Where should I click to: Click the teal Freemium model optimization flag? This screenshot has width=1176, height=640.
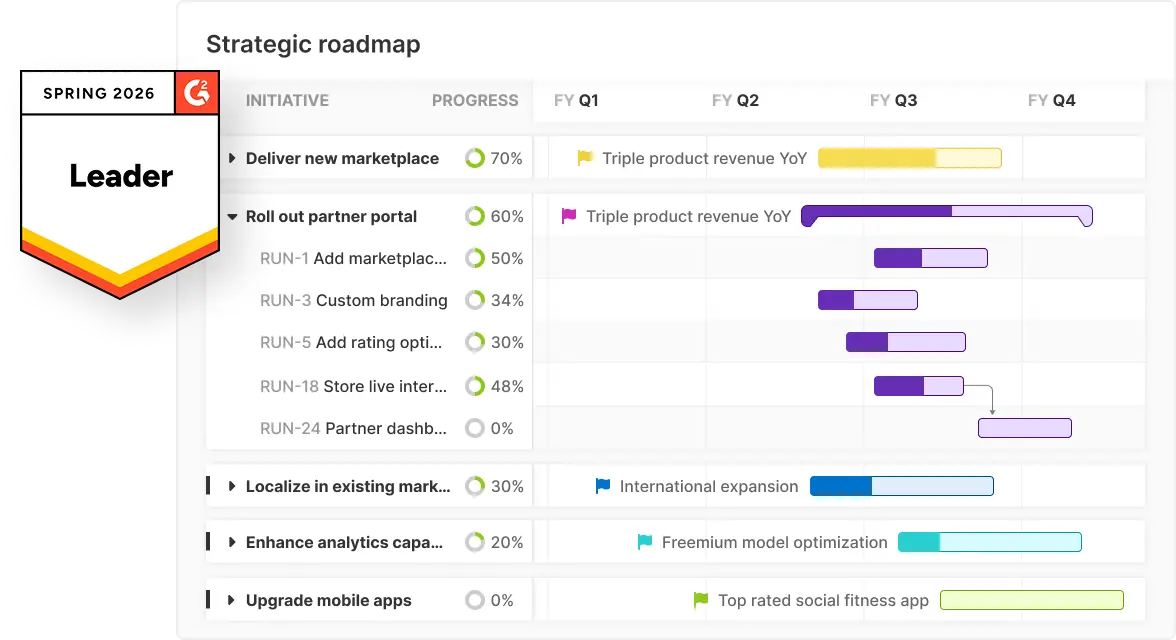click(x=645, y=542)
